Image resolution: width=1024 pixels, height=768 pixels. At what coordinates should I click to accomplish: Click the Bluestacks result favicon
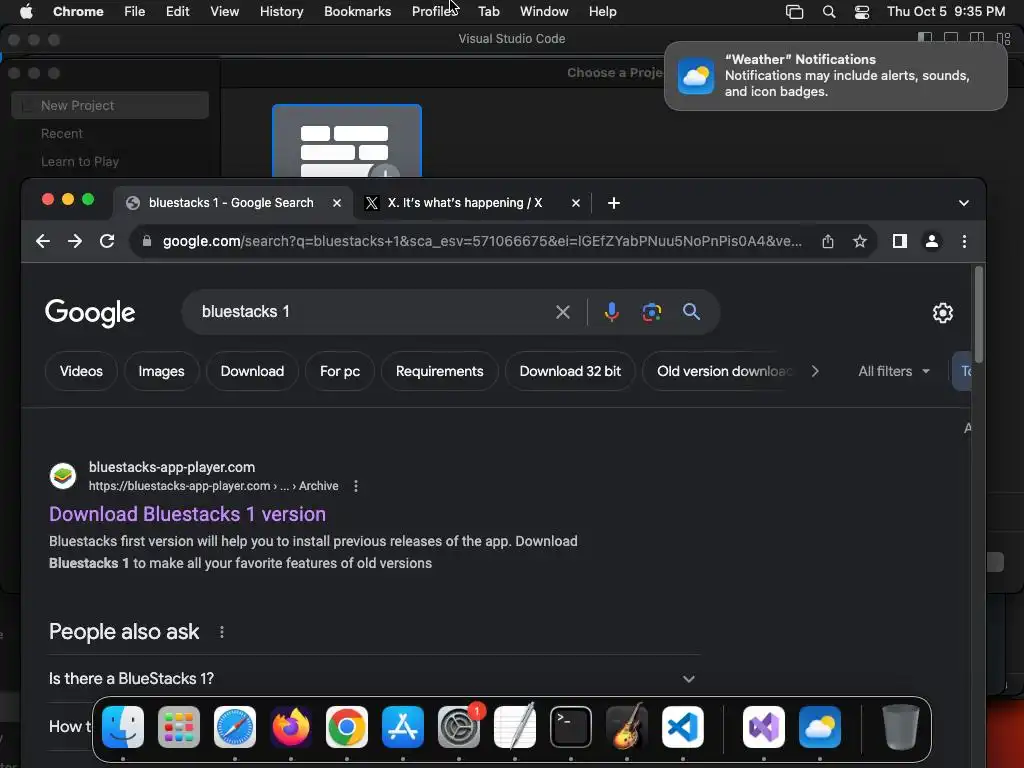(63, 476)
